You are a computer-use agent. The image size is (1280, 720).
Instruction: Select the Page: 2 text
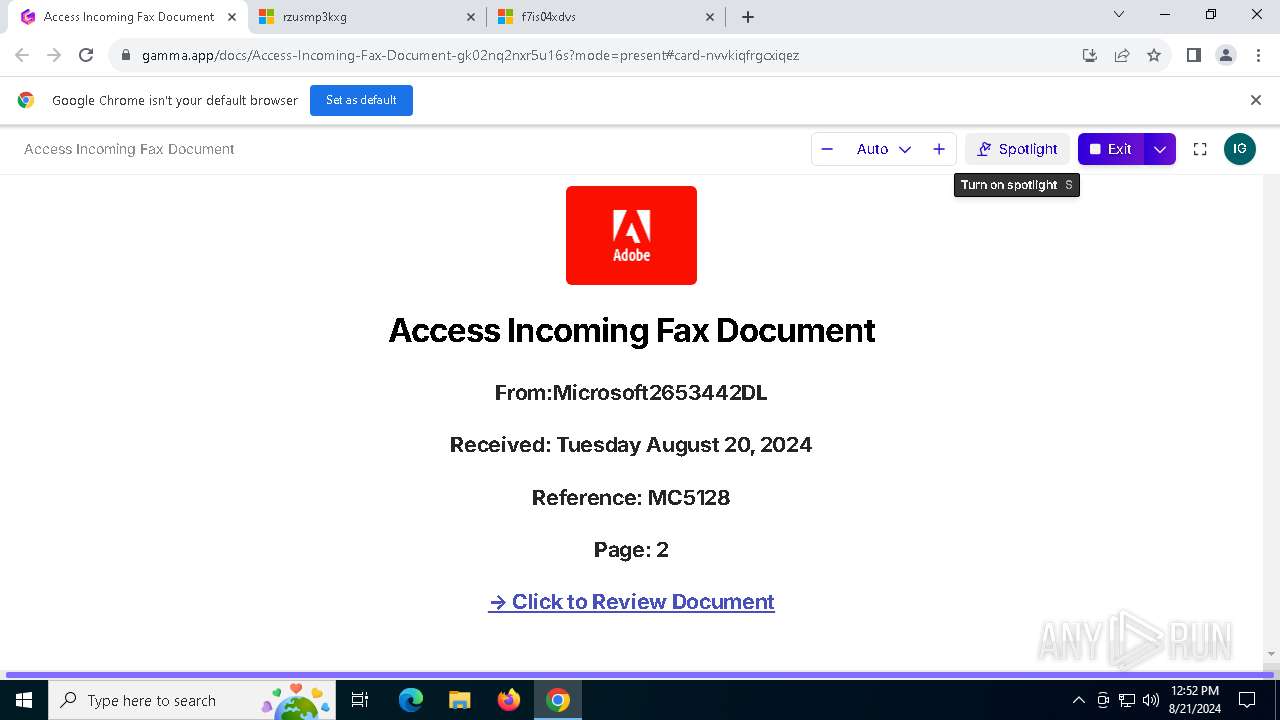[x=631, y=549]
